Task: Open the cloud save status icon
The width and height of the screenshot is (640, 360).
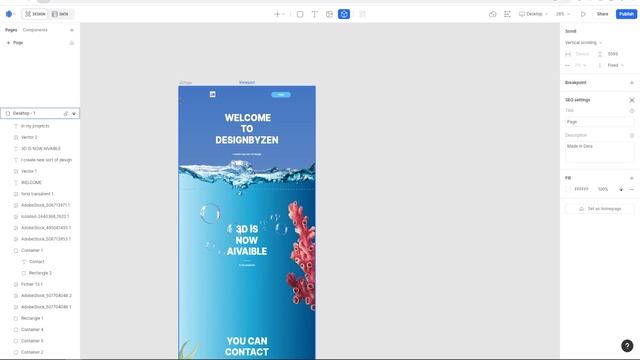Action: [493, 14]
